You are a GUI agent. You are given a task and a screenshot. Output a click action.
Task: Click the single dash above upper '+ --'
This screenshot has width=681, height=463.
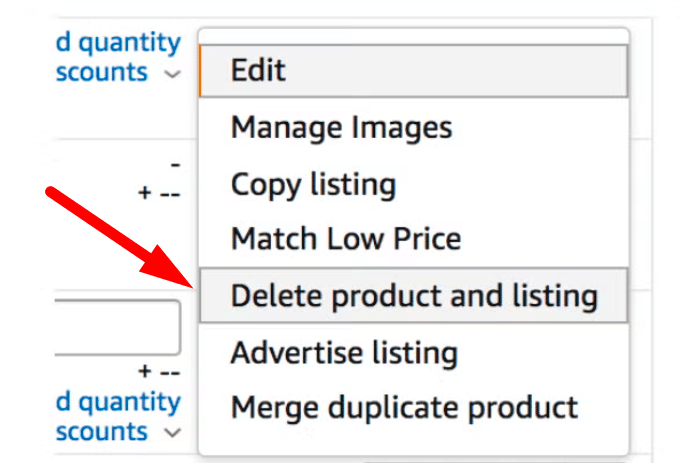point(175,165)
